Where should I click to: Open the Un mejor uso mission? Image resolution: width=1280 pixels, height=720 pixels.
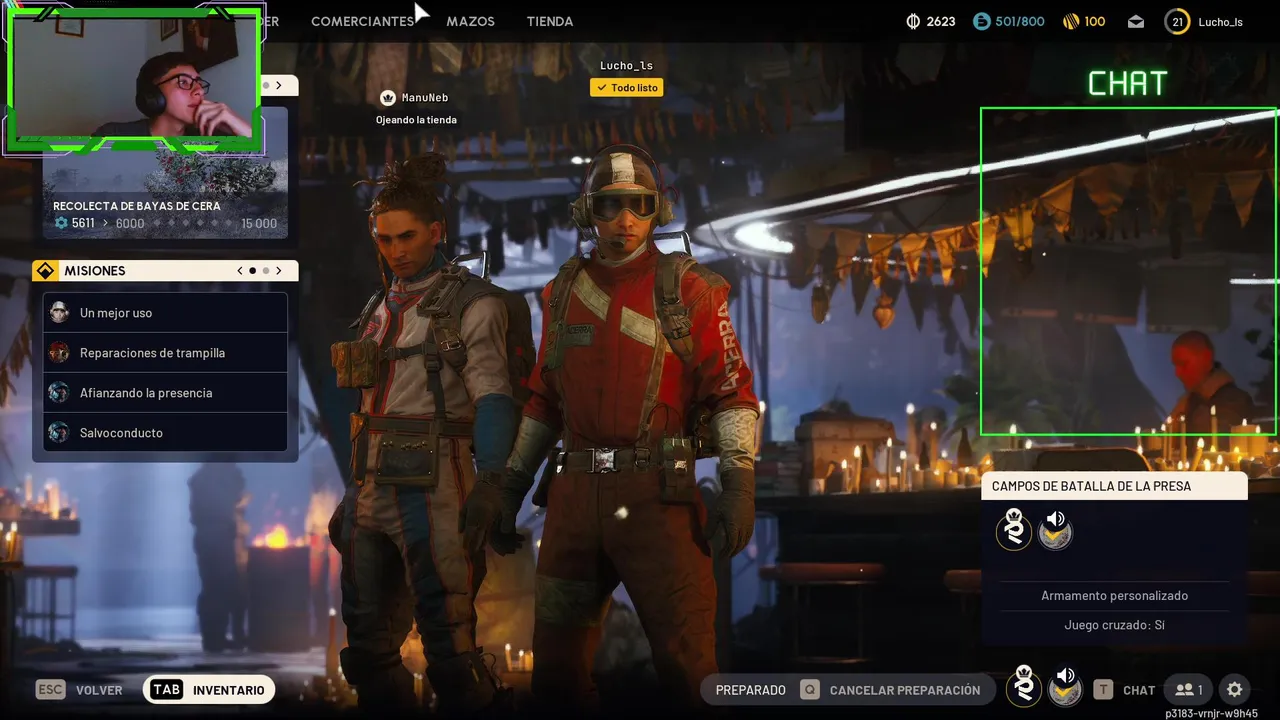pyautogui.click(x=165, y=312)
